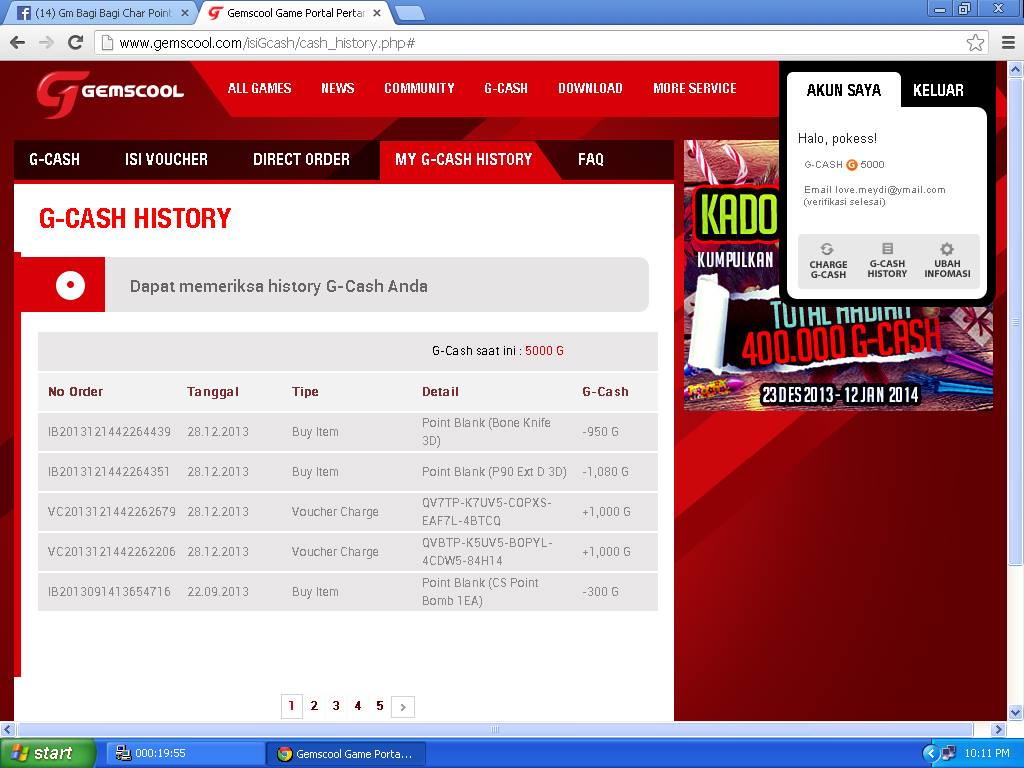The height and width of the screenshot is (768, 1024).
Task: Go back with the browser back arrow
Action: pos(18,43)
